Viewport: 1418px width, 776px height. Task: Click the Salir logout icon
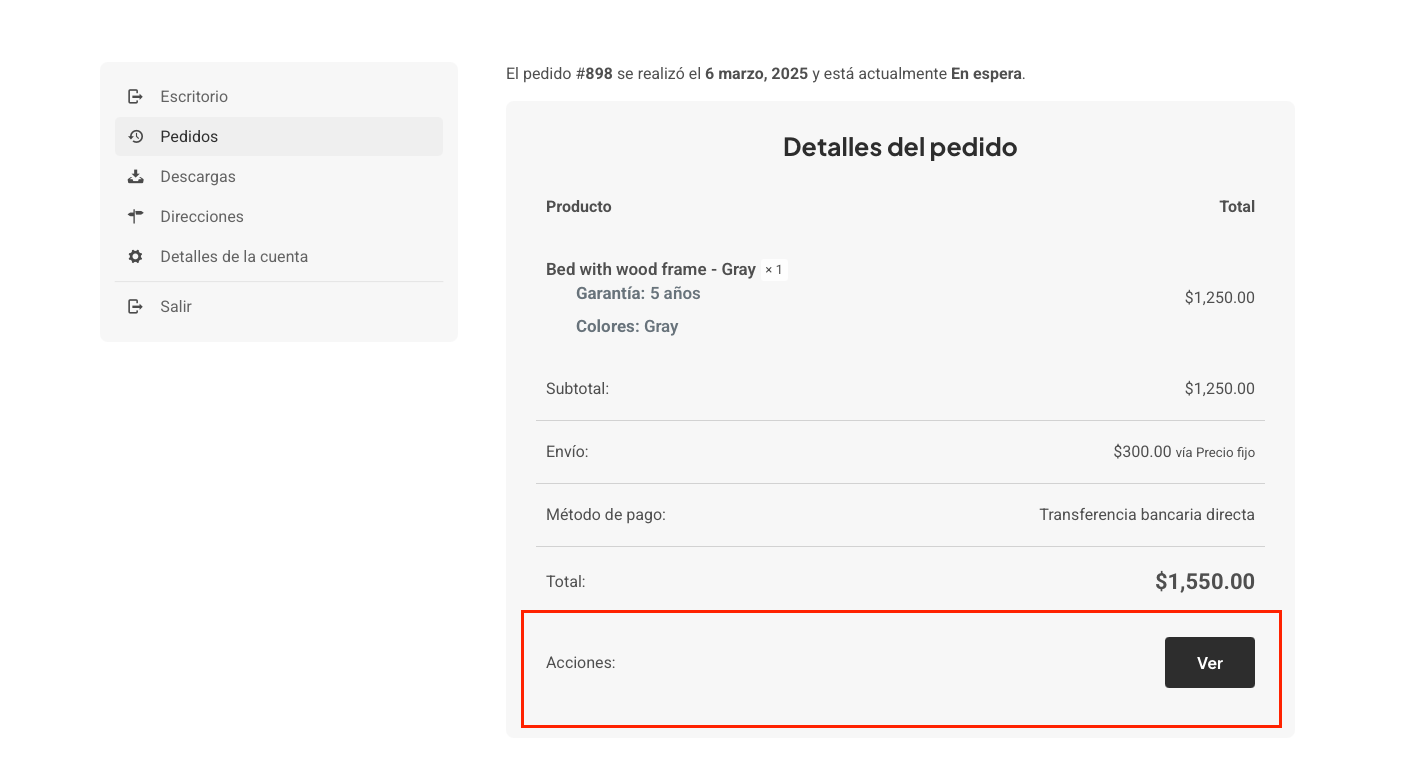coord(136,307)
